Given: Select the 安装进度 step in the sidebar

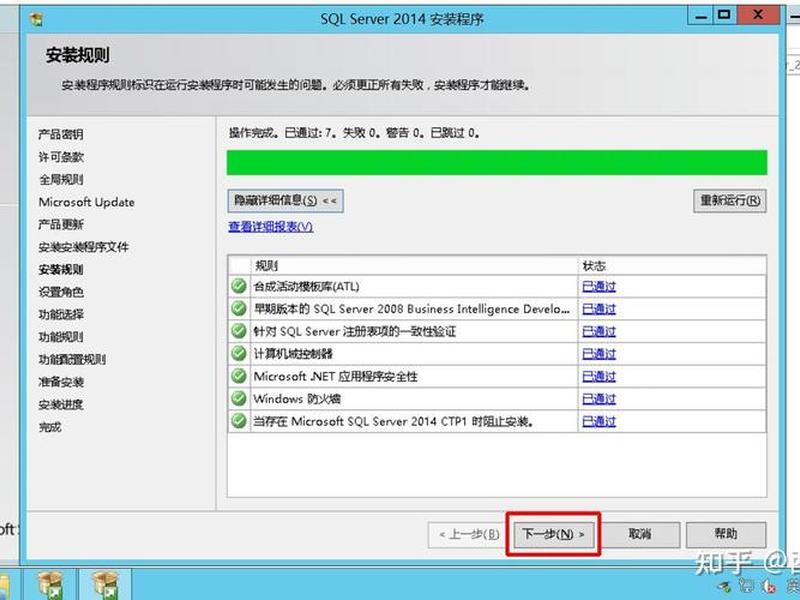Looking at the screenshot, I should [x=61, y=405].
